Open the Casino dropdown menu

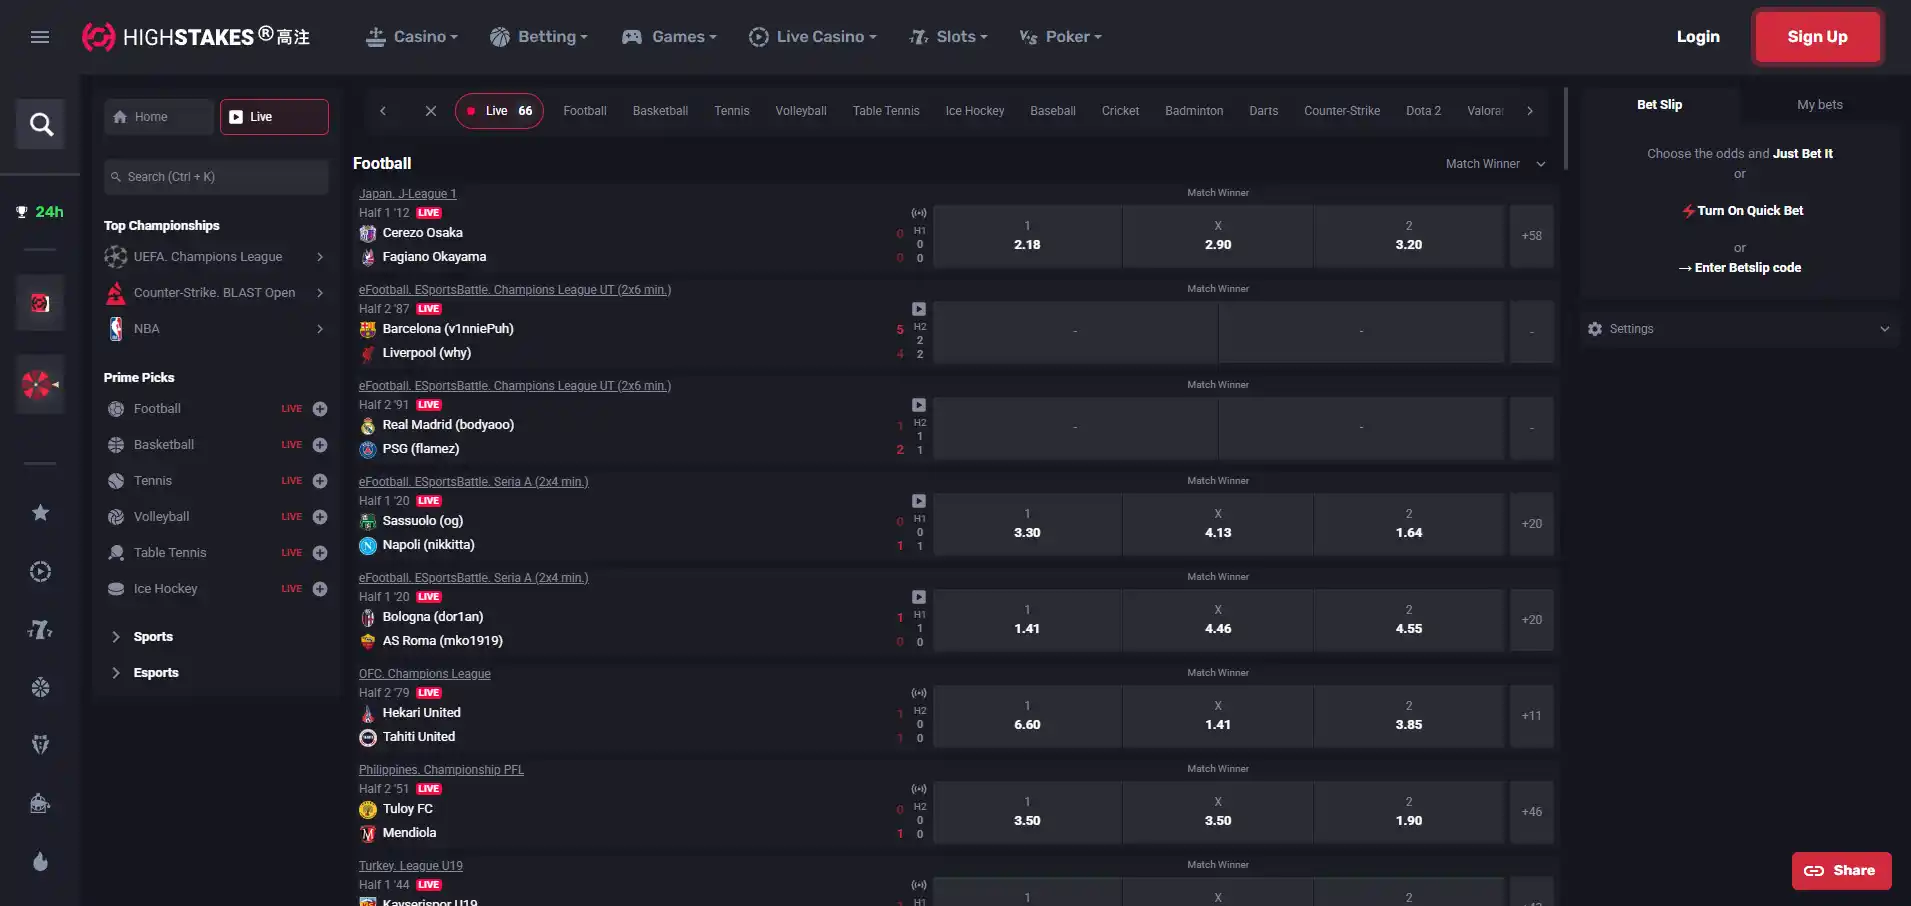tap(412, 37)
